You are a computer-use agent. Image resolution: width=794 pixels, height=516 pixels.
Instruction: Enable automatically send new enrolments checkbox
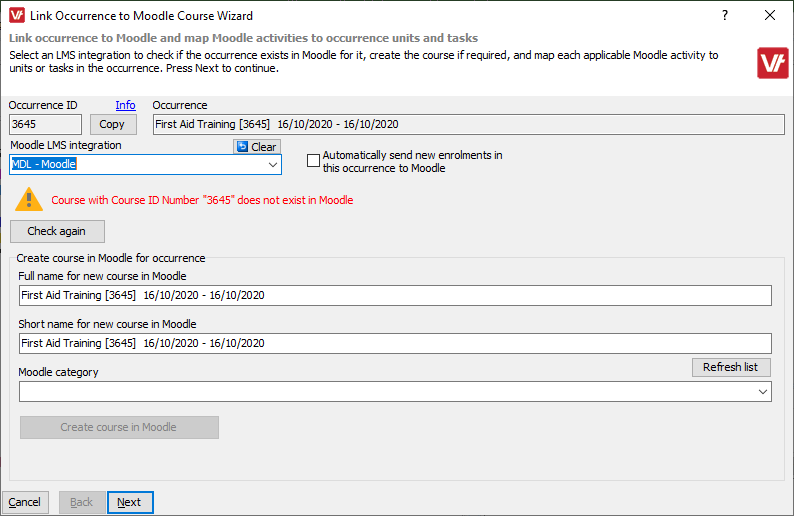(313, 161)
